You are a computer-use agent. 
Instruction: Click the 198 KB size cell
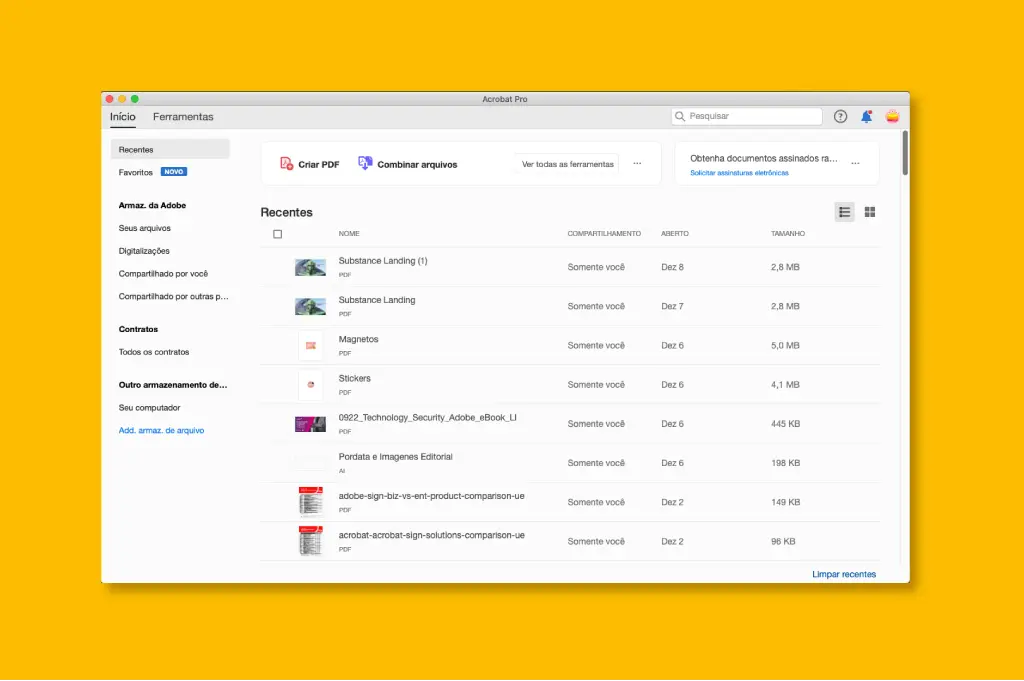[786, 463]
